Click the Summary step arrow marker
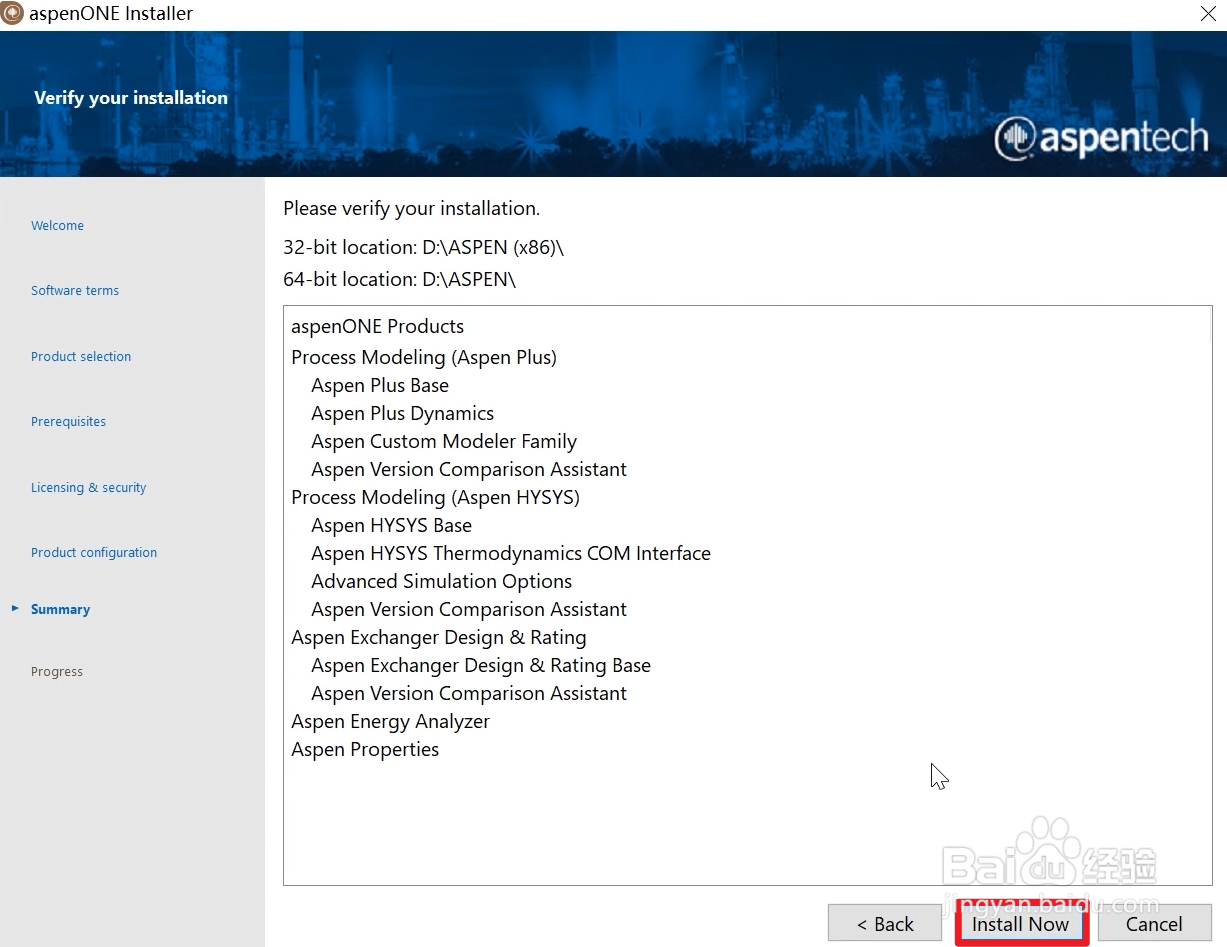This screenshot has width=1227, height=947. point(15,608)
